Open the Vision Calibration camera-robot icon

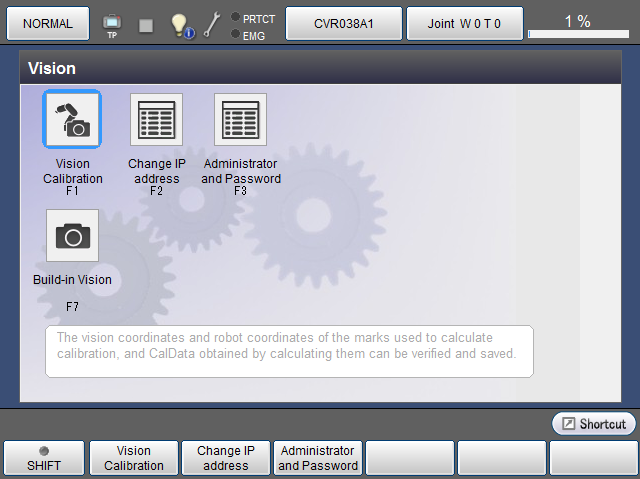(72, 120)
